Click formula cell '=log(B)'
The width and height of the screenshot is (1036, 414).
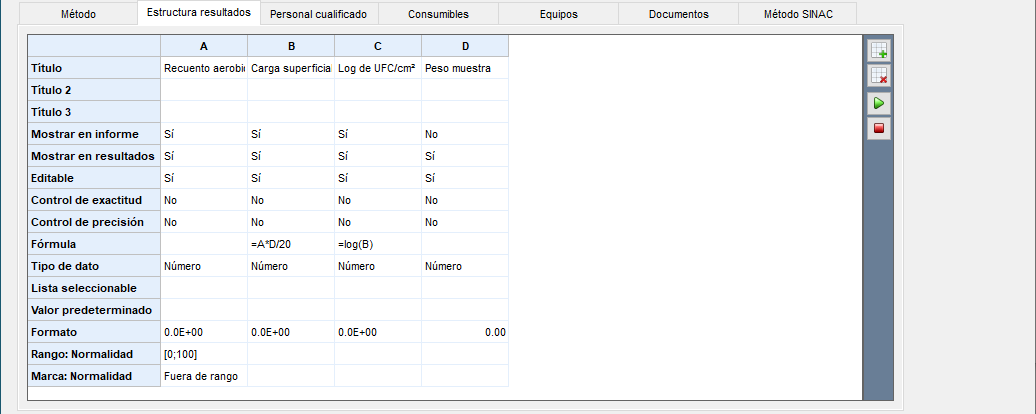pos(378,244)
